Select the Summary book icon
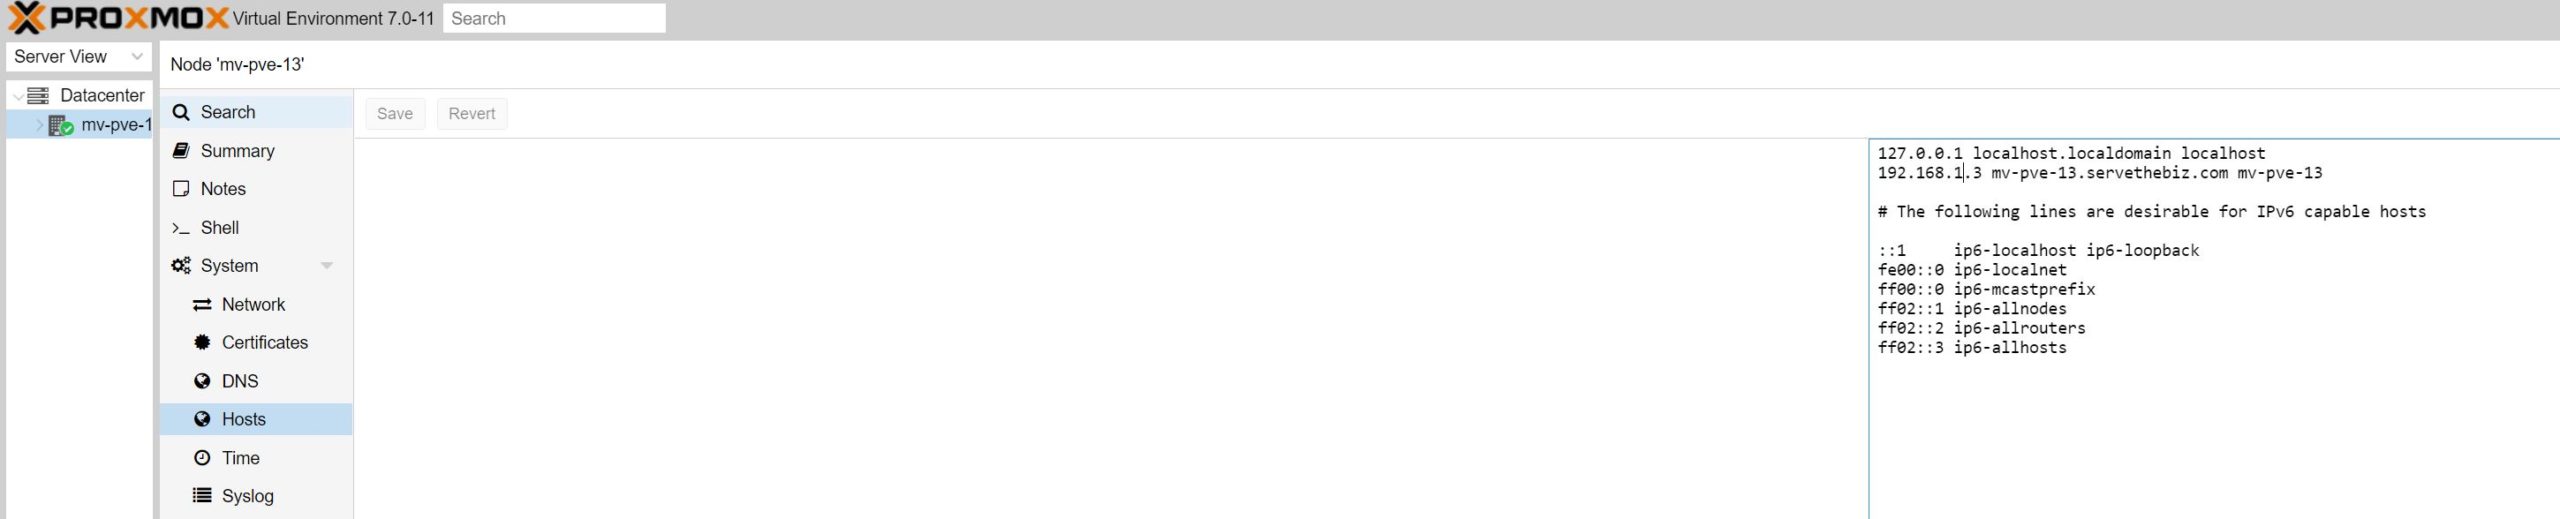This screenshot has width=2560, height=519. [x=181, y=151]
